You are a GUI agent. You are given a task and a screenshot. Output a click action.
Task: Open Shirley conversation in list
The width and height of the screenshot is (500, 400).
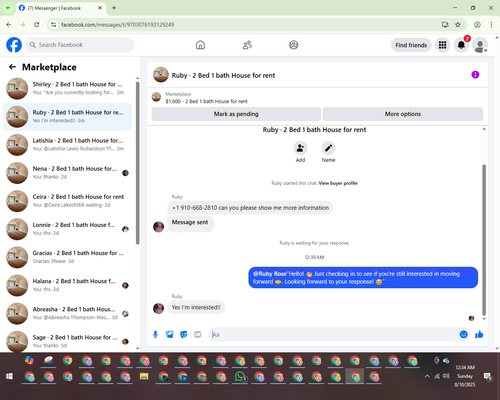(67, 89)
